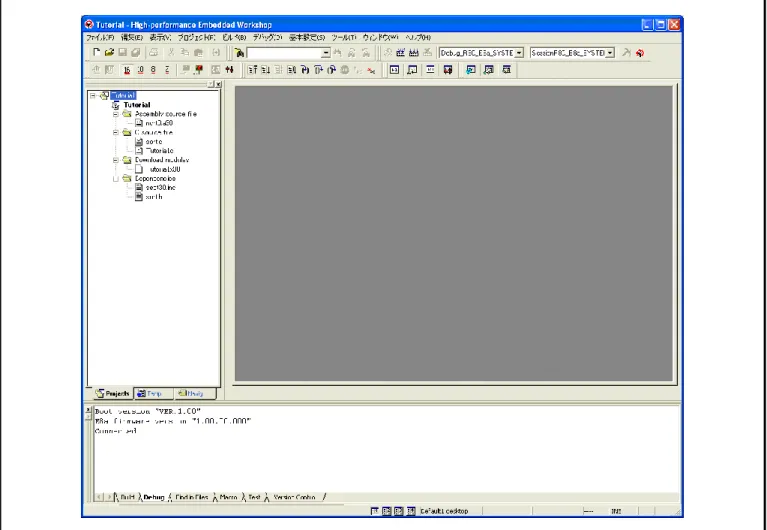Open the Locals view window icon

click(471, 70)
